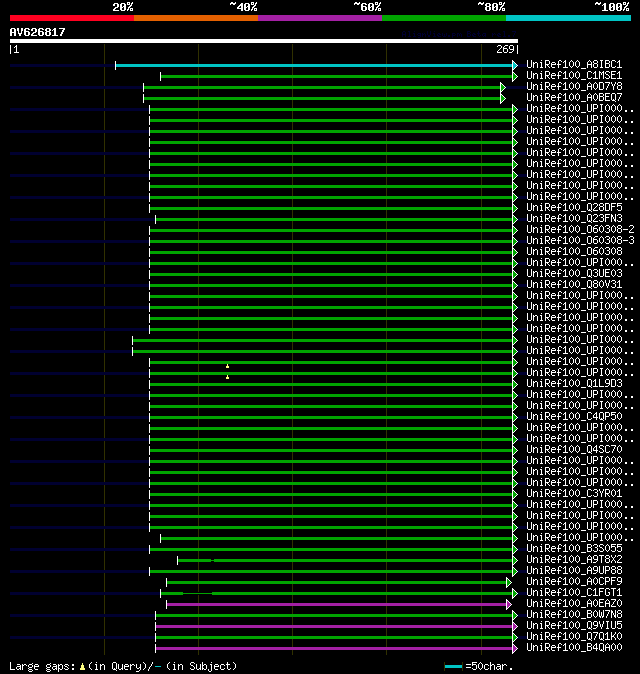The width and height of the screenshot is (640, 674).
Task: Click the green alignment bar for C1MSE1
Action: pyautogui.click(x=337, y=77)
